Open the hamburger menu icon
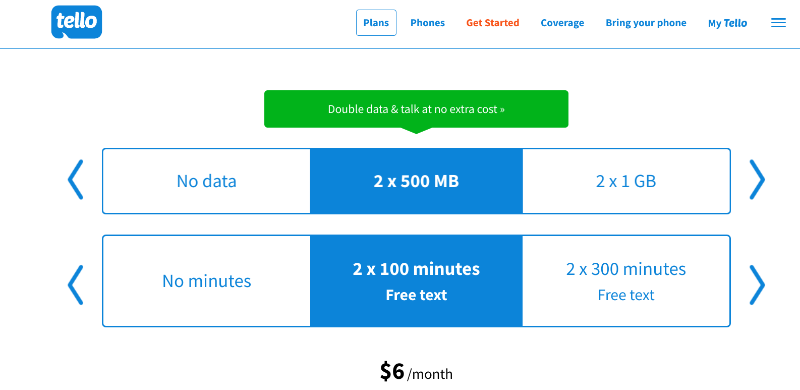Screen dimensions: 800x390 tap(778, 23)
